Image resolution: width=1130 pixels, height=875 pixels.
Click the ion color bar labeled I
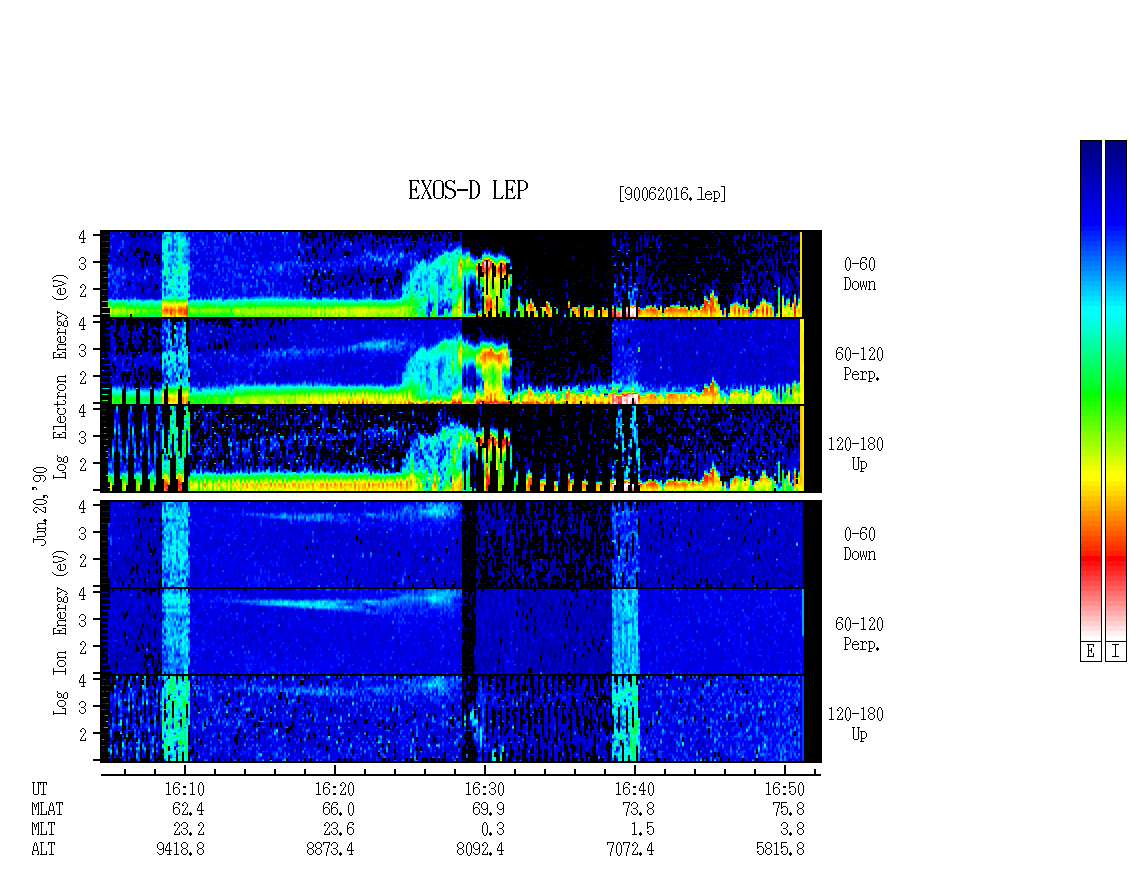pos(1116,390)
